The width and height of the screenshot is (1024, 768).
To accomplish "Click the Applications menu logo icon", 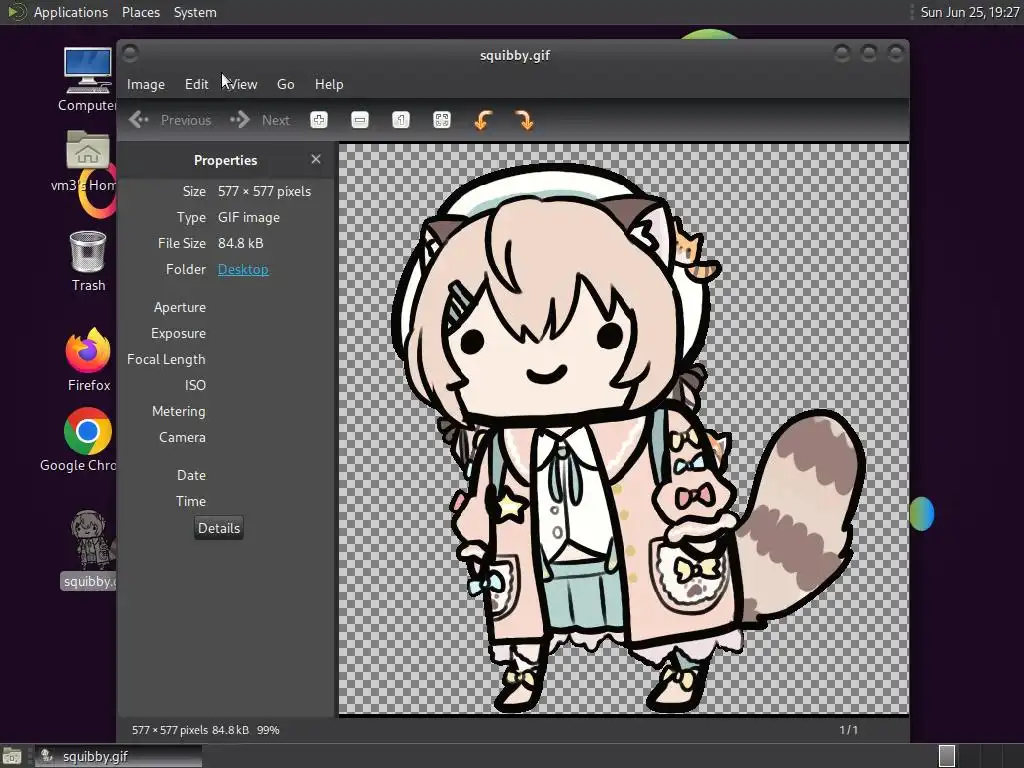I will [16, 12].
